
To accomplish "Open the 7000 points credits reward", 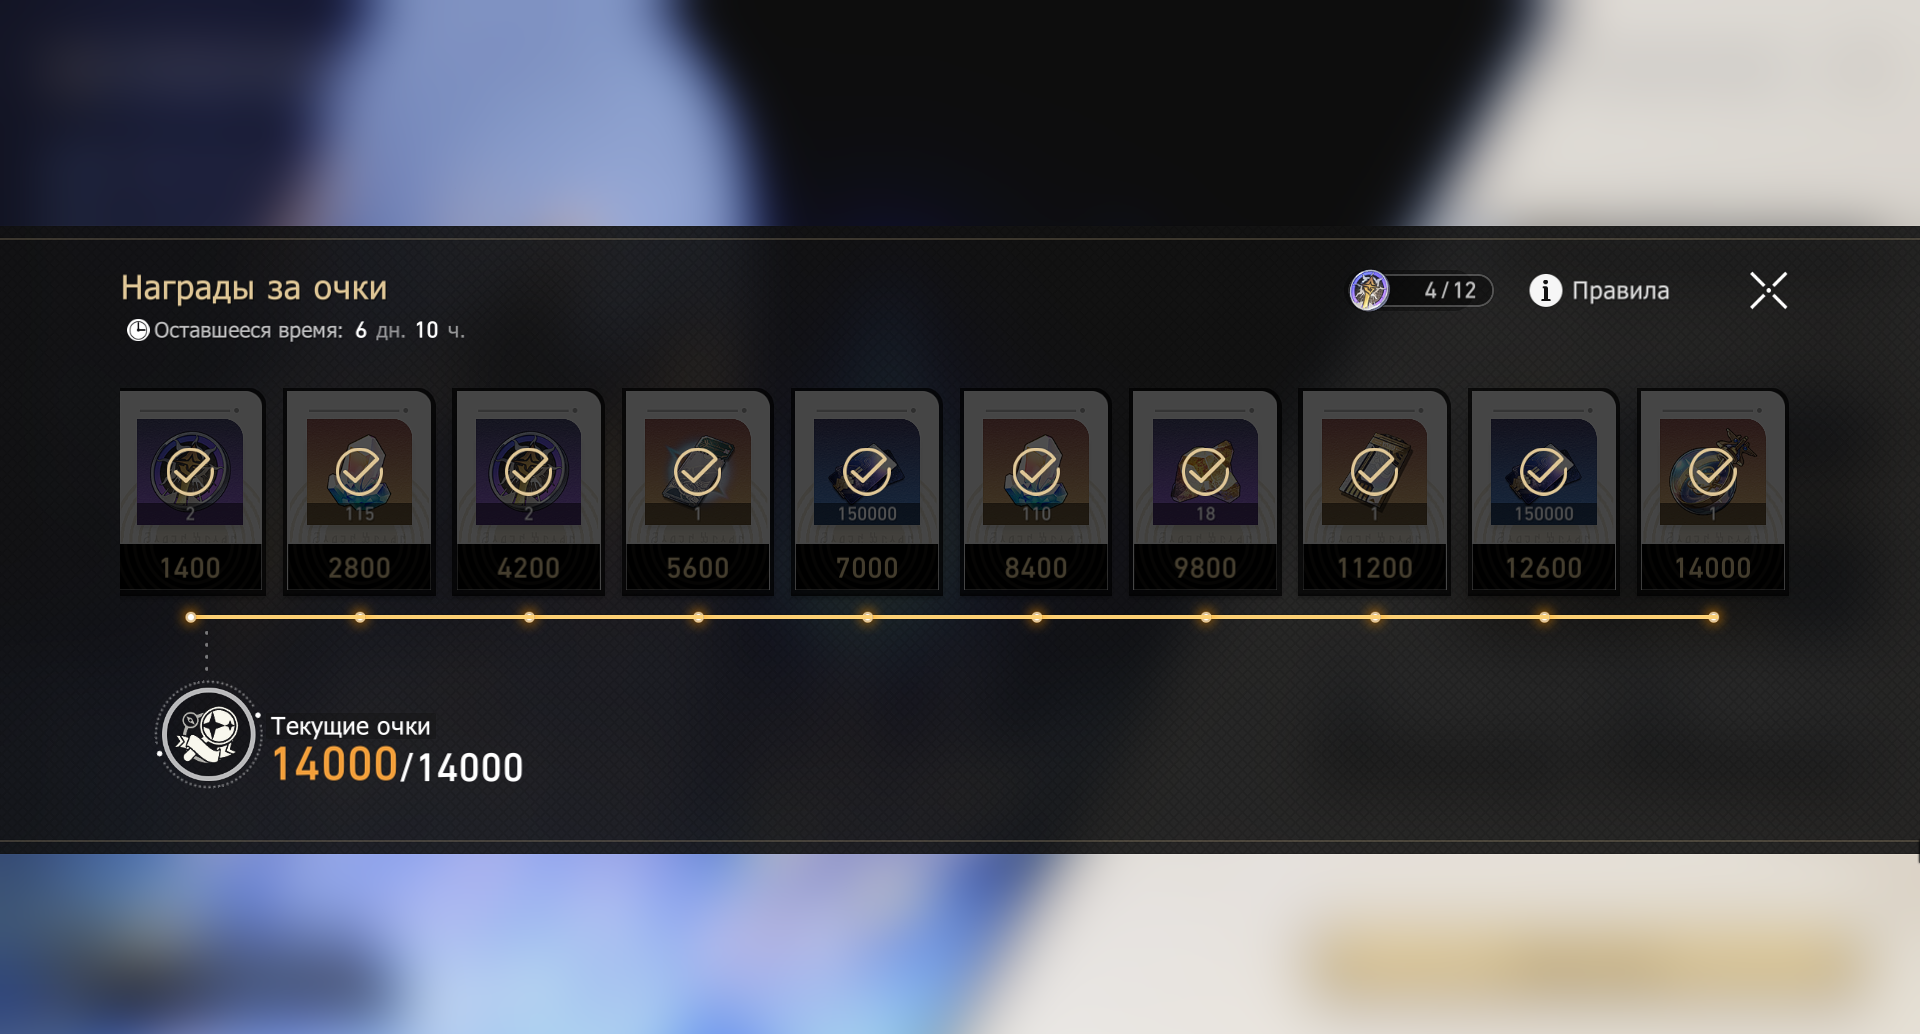I will pos(866,491).
